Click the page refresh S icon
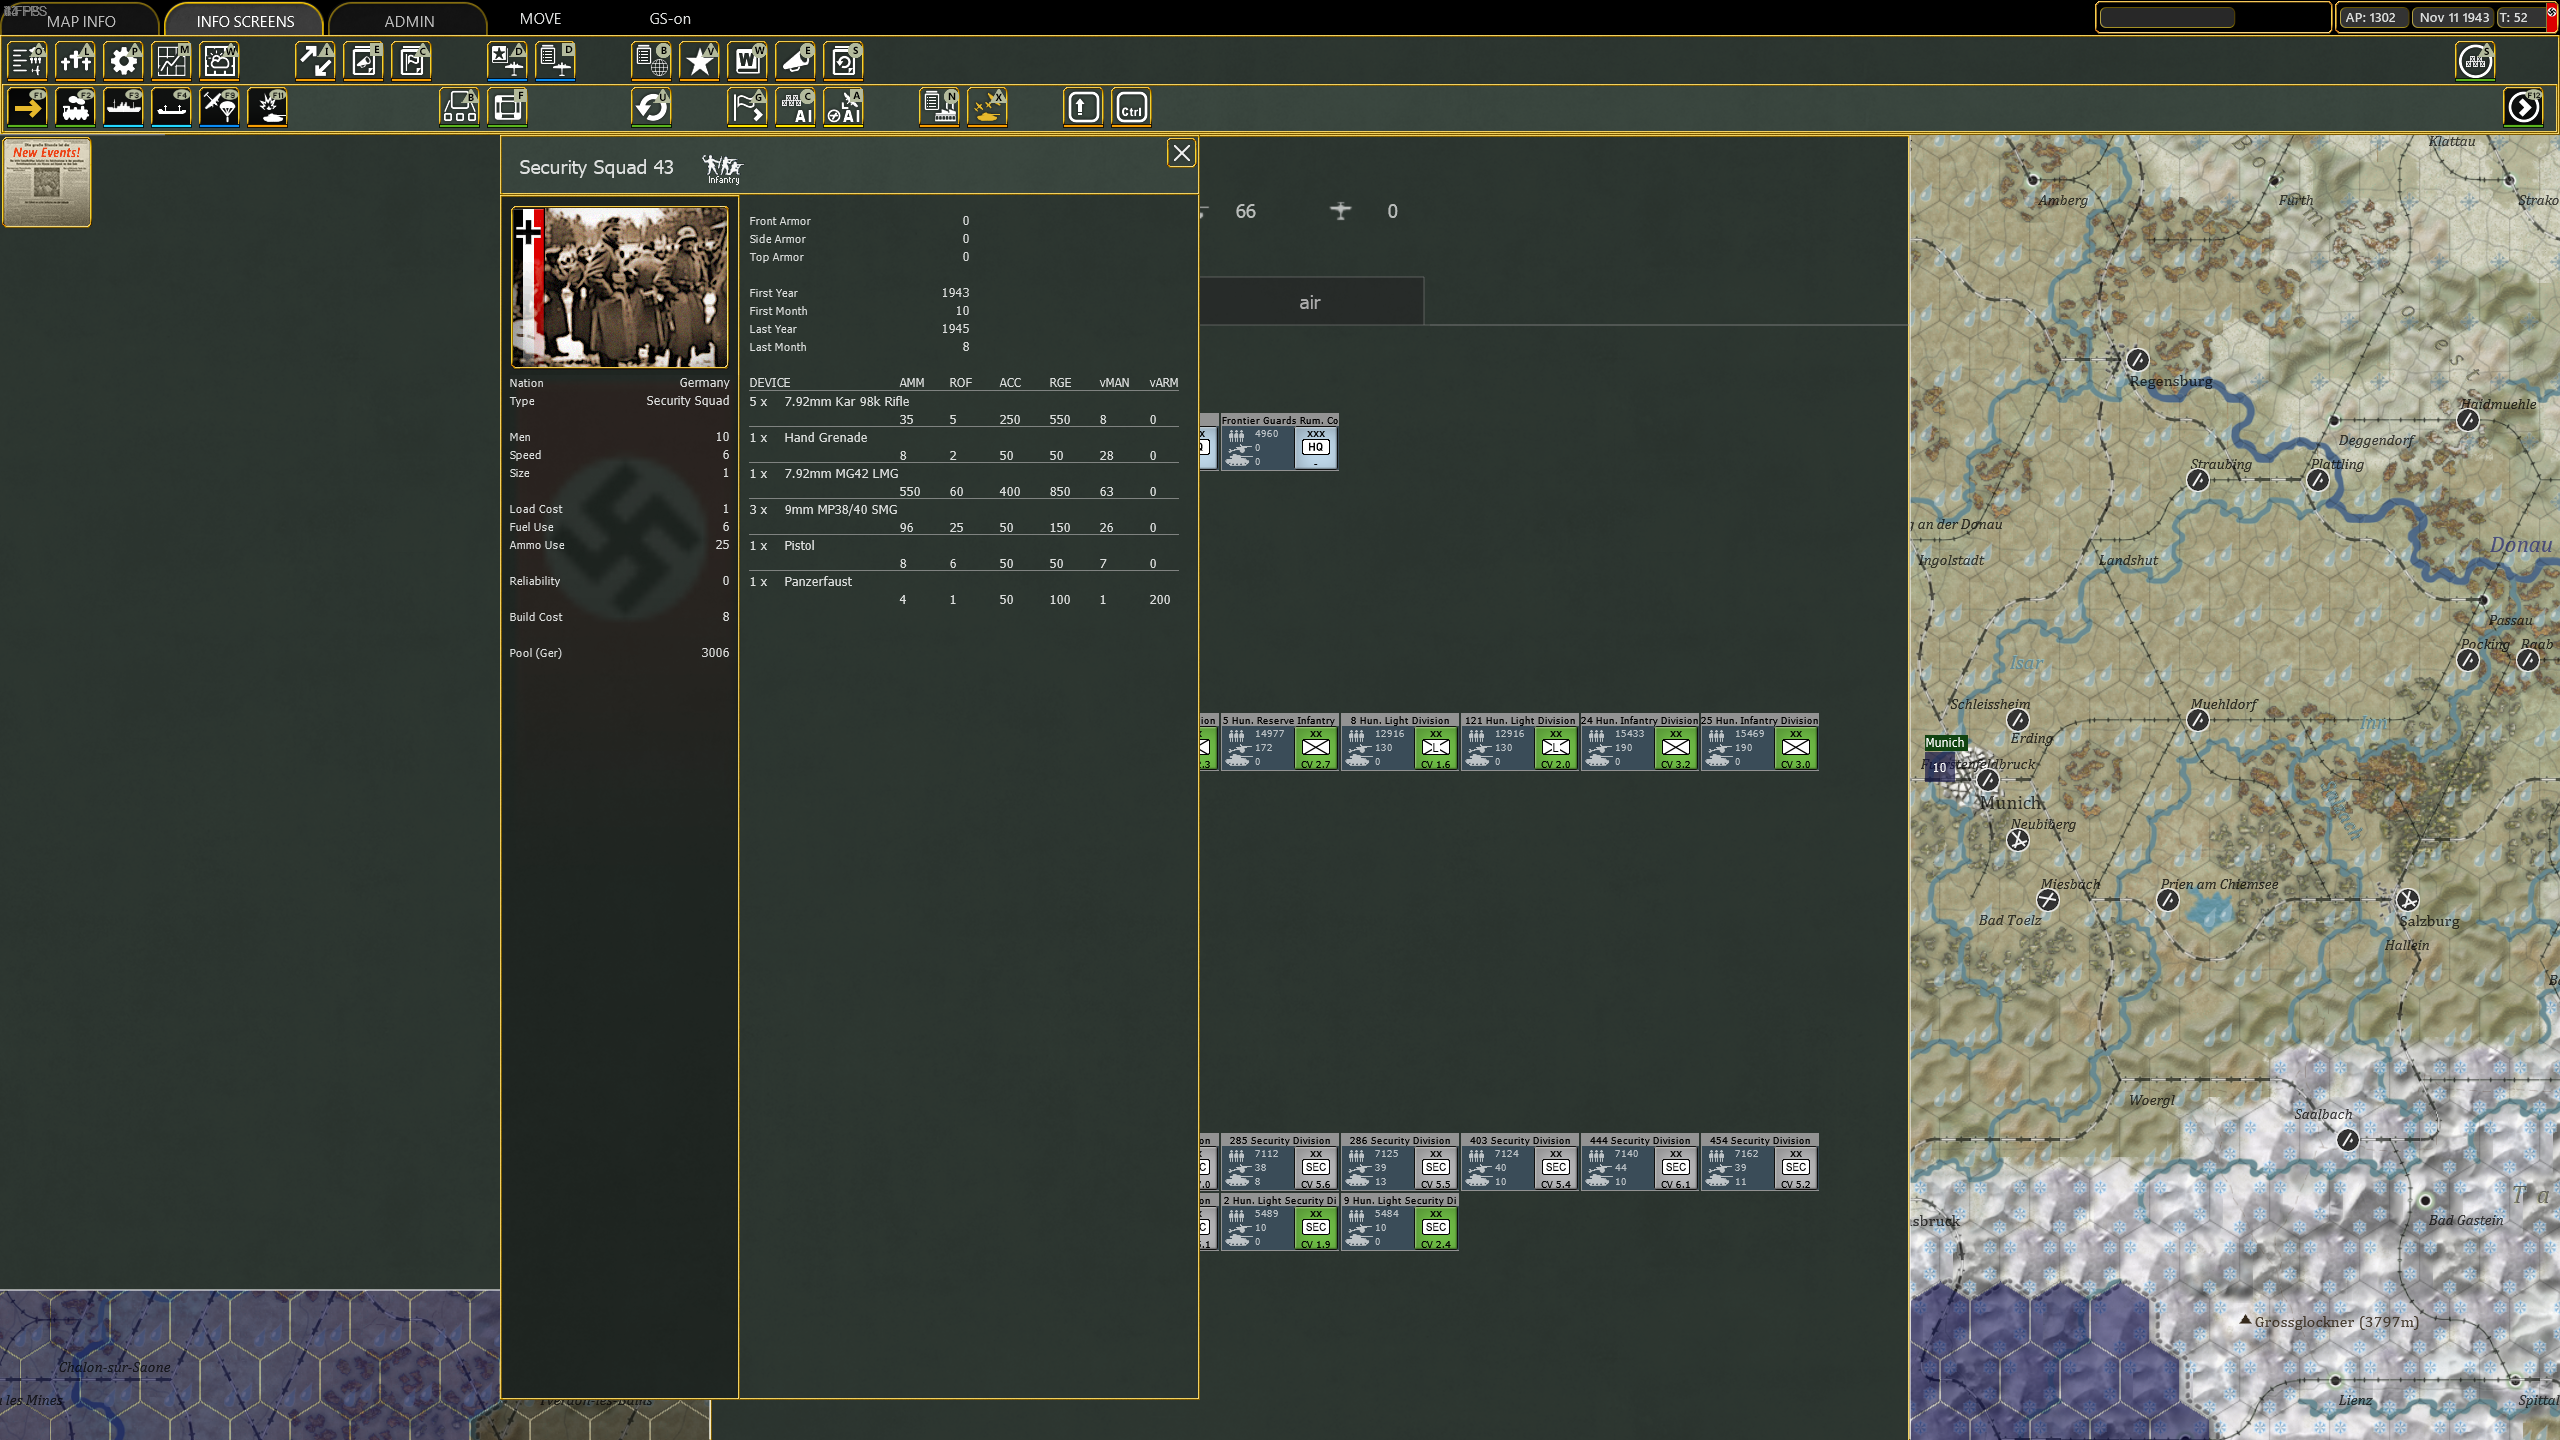The height and width of the screenshot is (1440, 2560). [844, 61]
